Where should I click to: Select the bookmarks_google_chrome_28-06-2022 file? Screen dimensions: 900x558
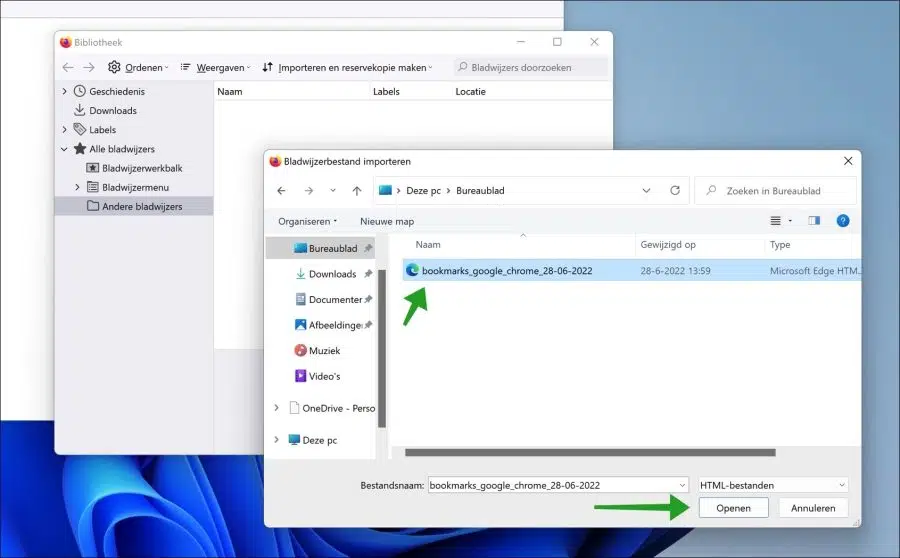click(x=631, y=270)
